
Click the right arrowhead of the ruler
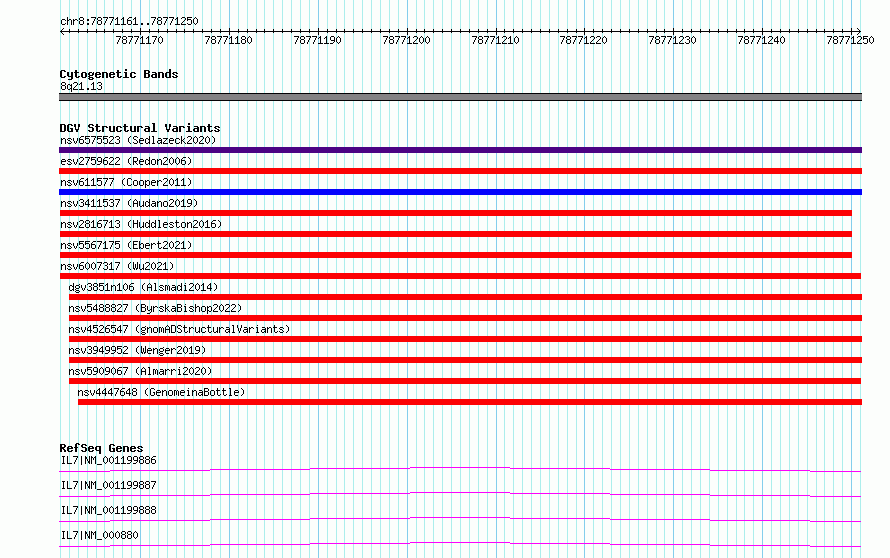pyautogui.click(x=859, y=32)
